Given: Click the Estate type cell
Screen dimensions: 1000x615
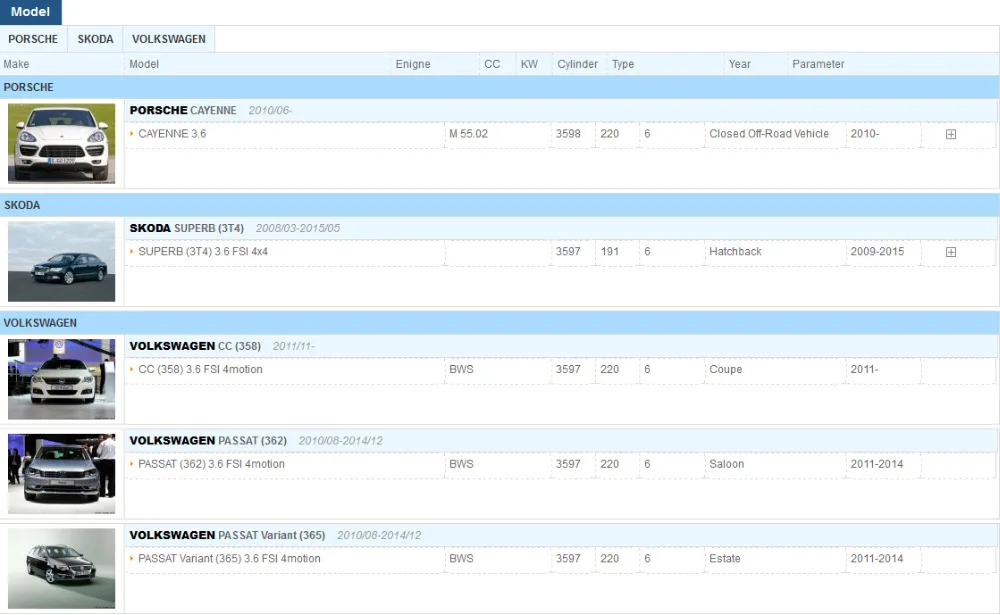Looking at the screenshot, I should [x=724, y=558].
